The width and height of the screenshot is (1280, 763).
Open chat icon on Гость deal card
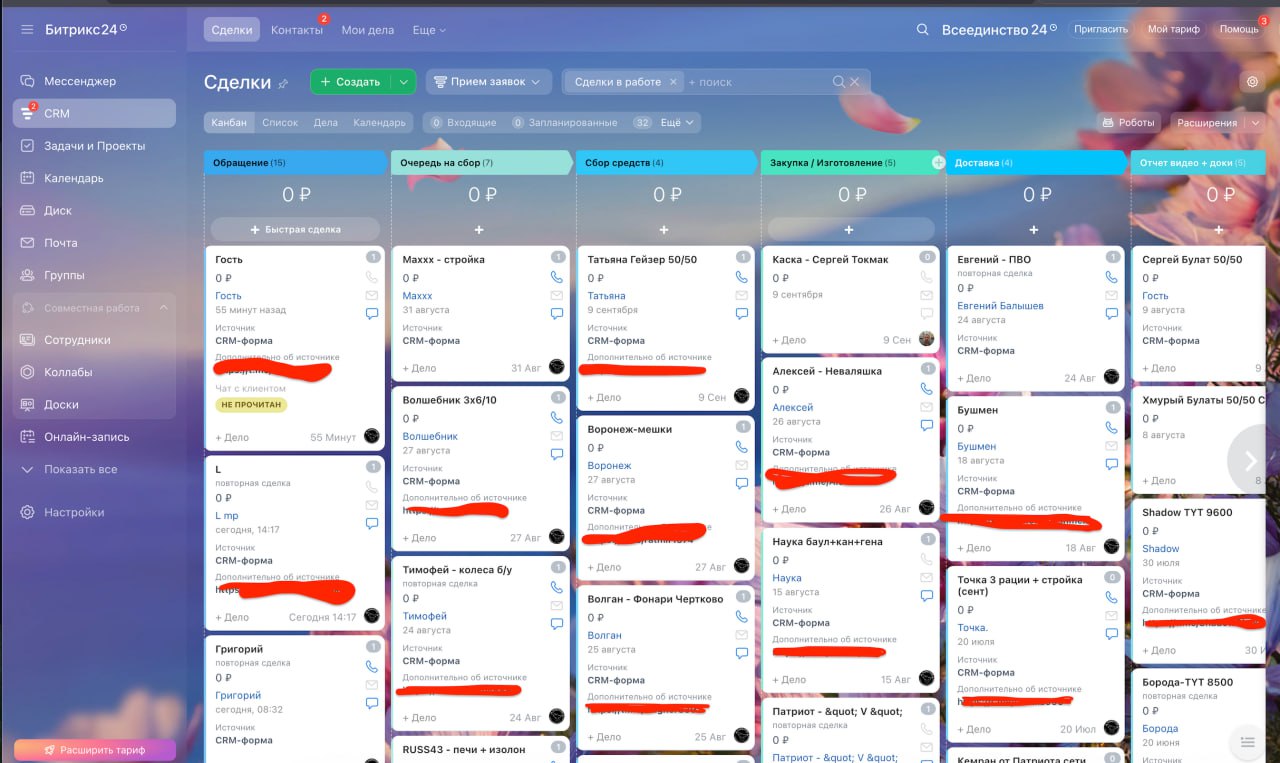(372, 314)
